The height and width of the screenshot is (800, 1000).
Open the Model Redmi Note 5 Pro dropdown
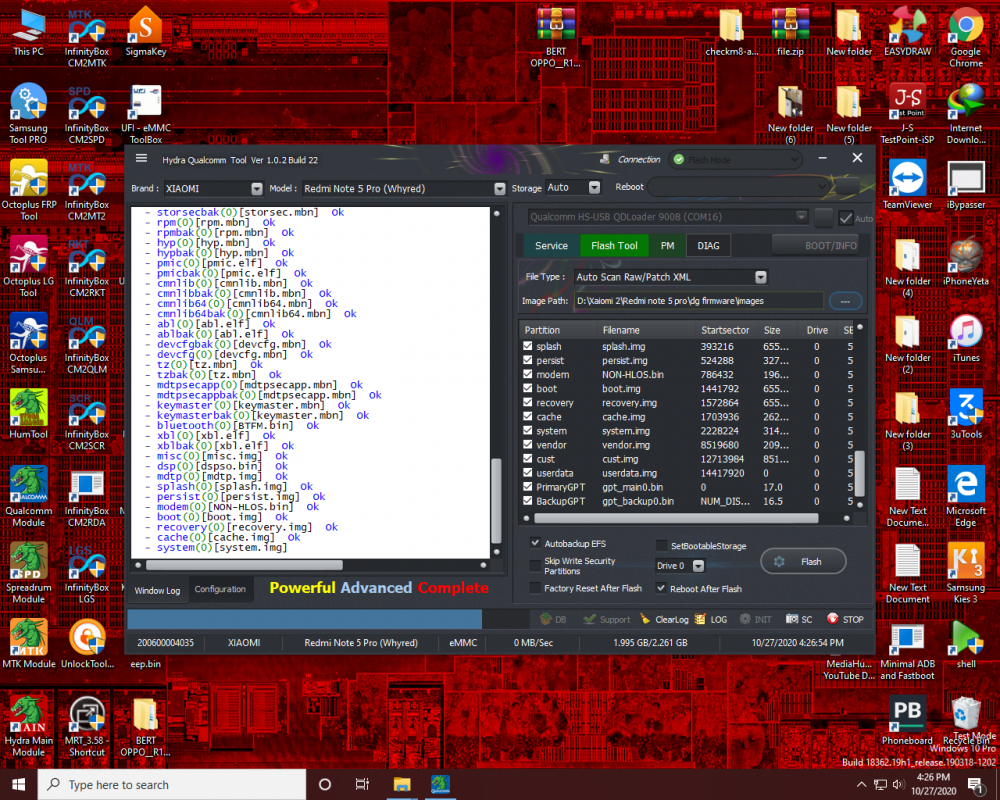[499, 189]
